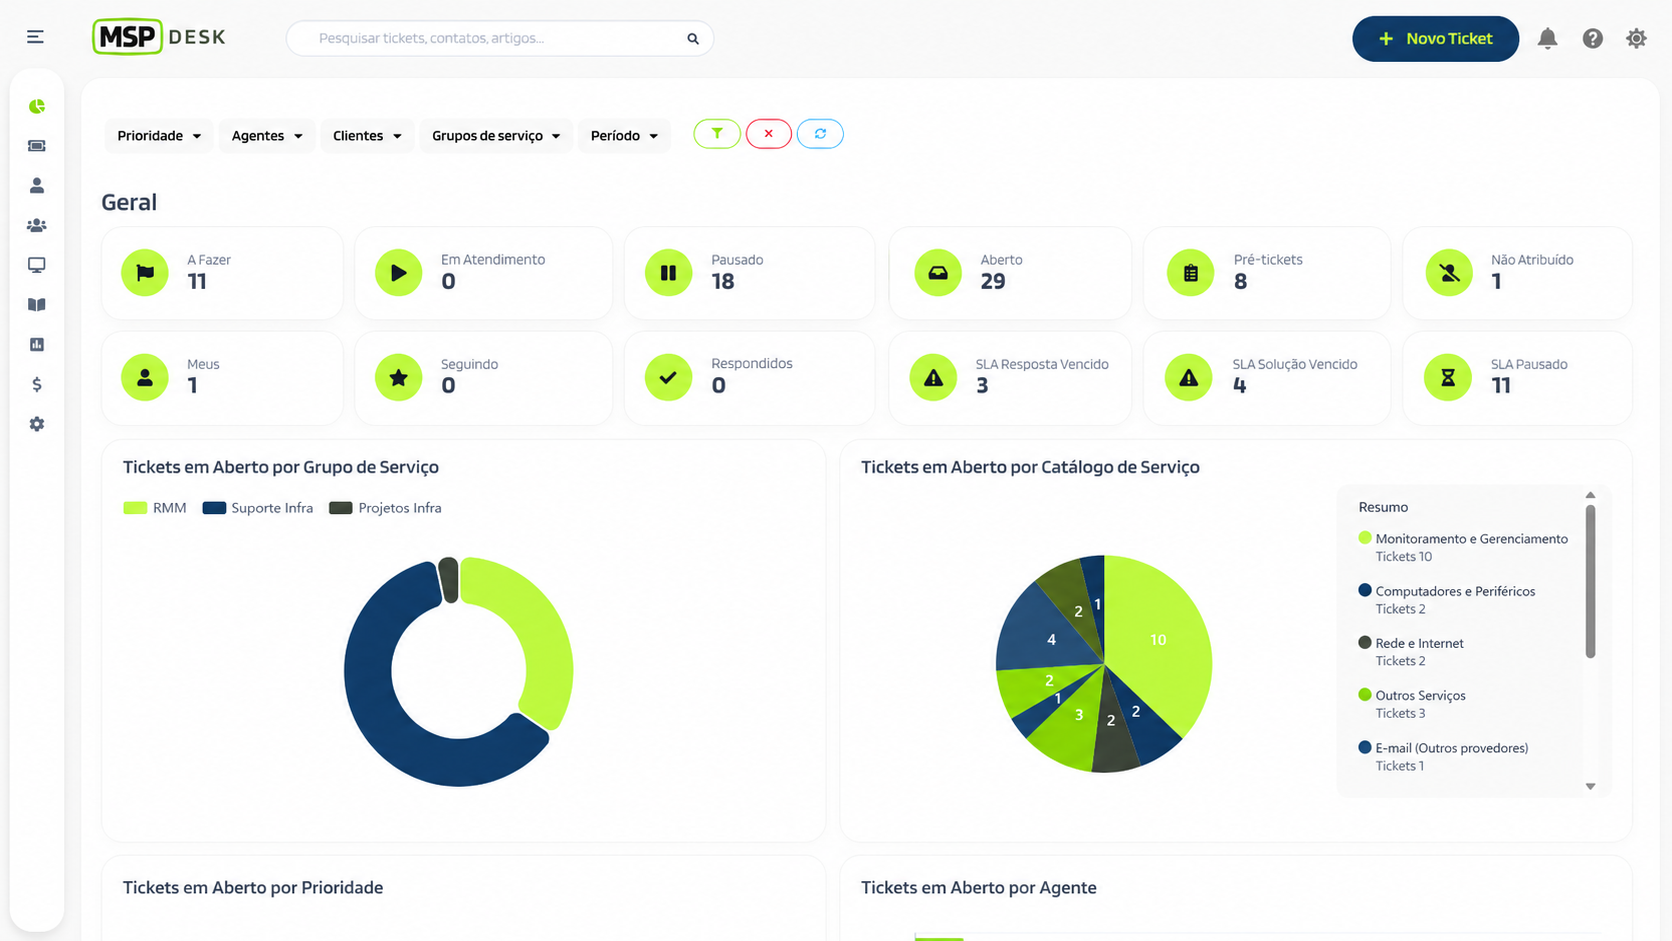1672x941 pixels.
Task: Open the groups people sidebar icon
Action: click(x=37, y=225)
